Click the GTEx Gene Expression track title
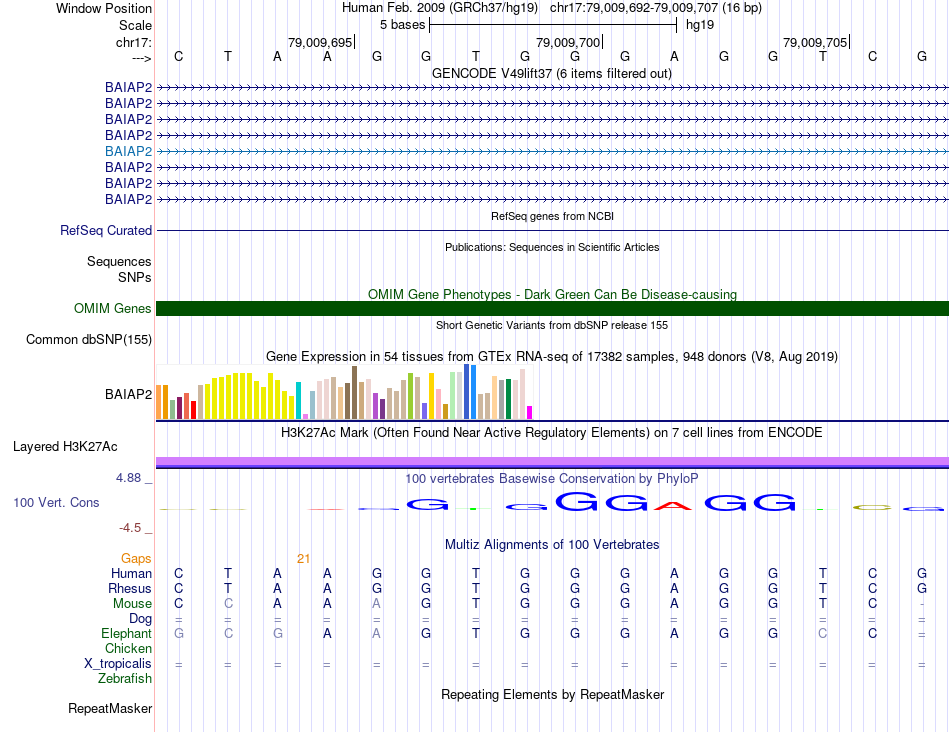 point(552,357)
